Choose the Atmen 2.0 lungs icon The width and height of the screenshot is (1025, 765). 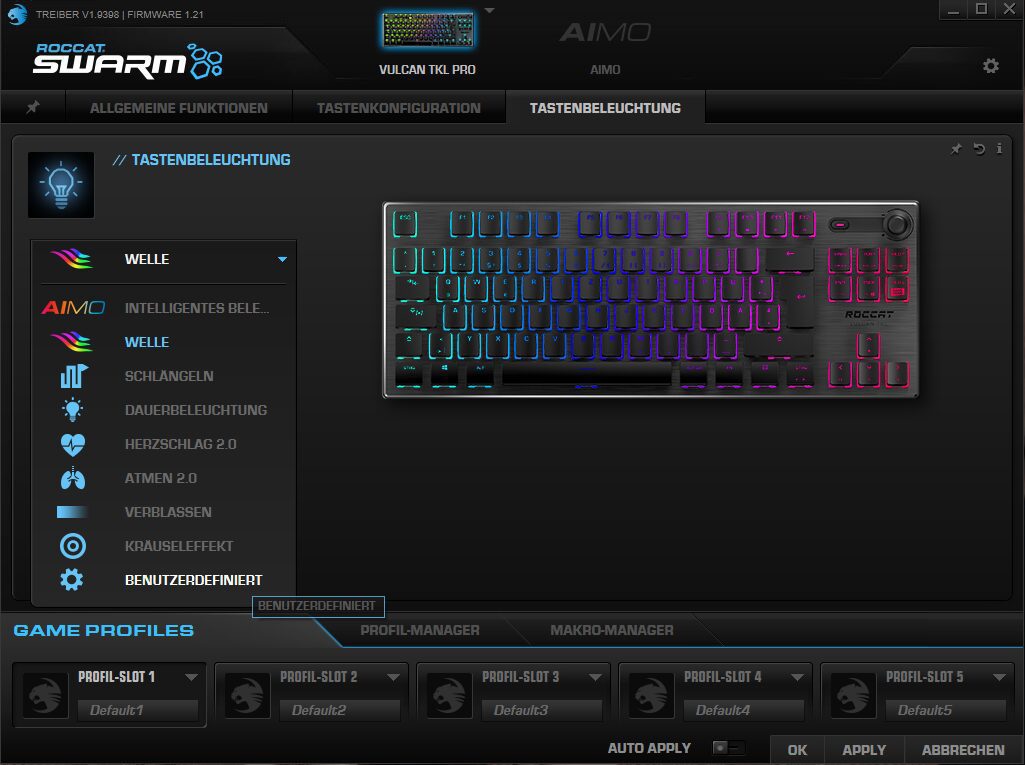(x=72, y=478)
